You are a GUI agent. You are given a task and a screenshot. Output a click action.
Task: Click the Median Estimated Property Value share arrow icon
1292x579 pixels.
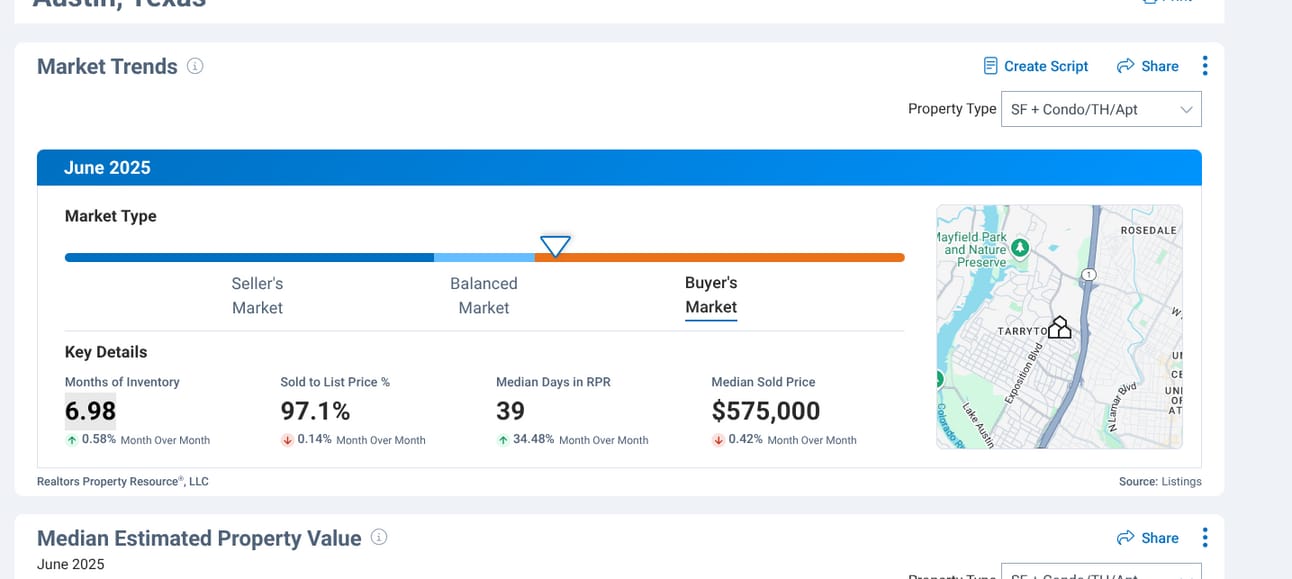(1125, 538)
